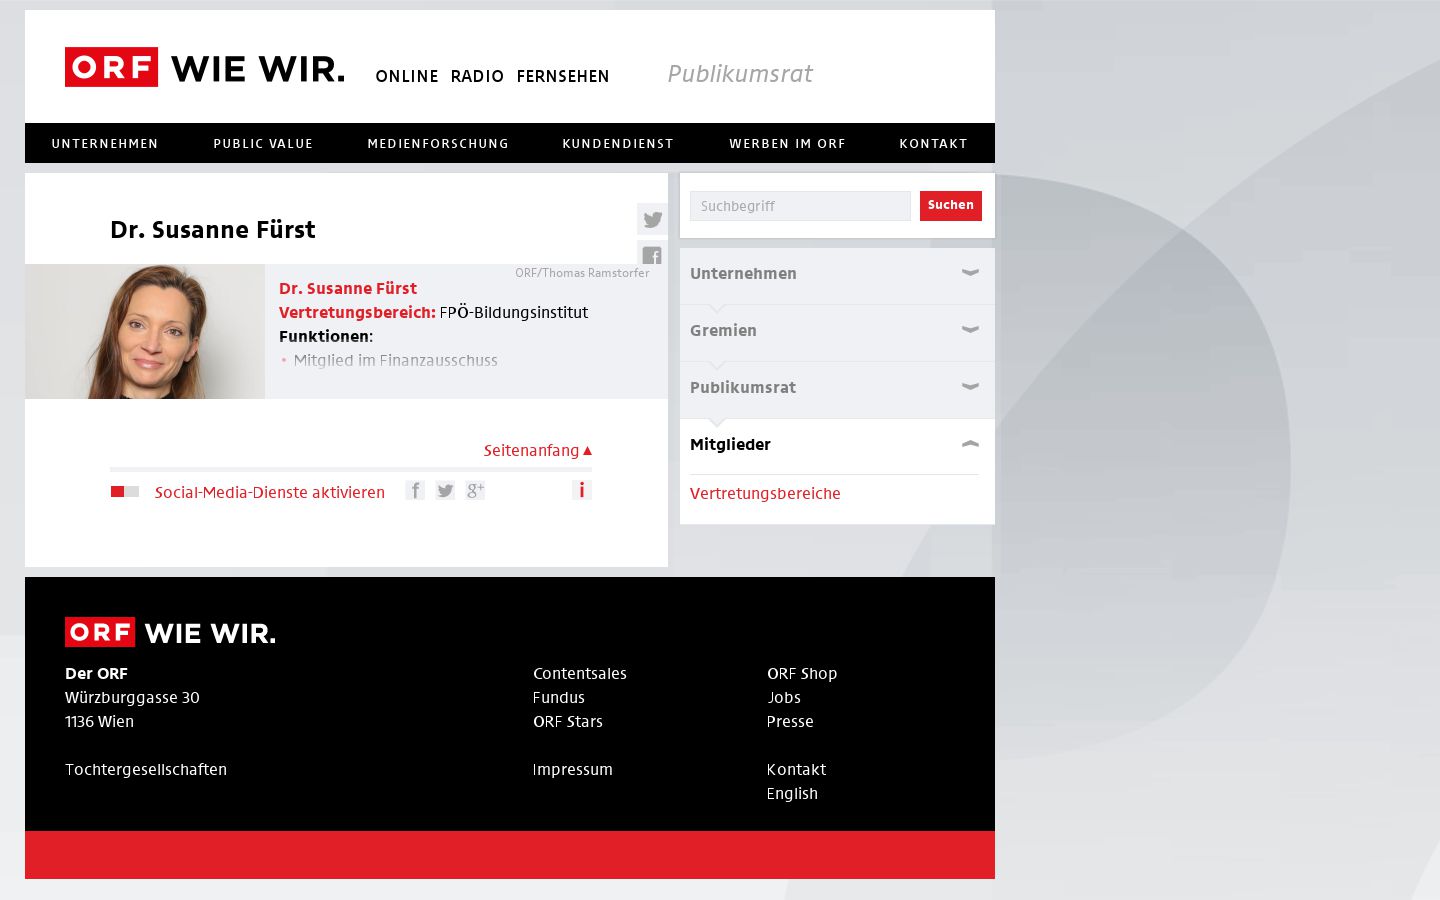Click Social-Media-Dienste aktivieren link
The image size is (1440, 900).
[x=270, y=492]
